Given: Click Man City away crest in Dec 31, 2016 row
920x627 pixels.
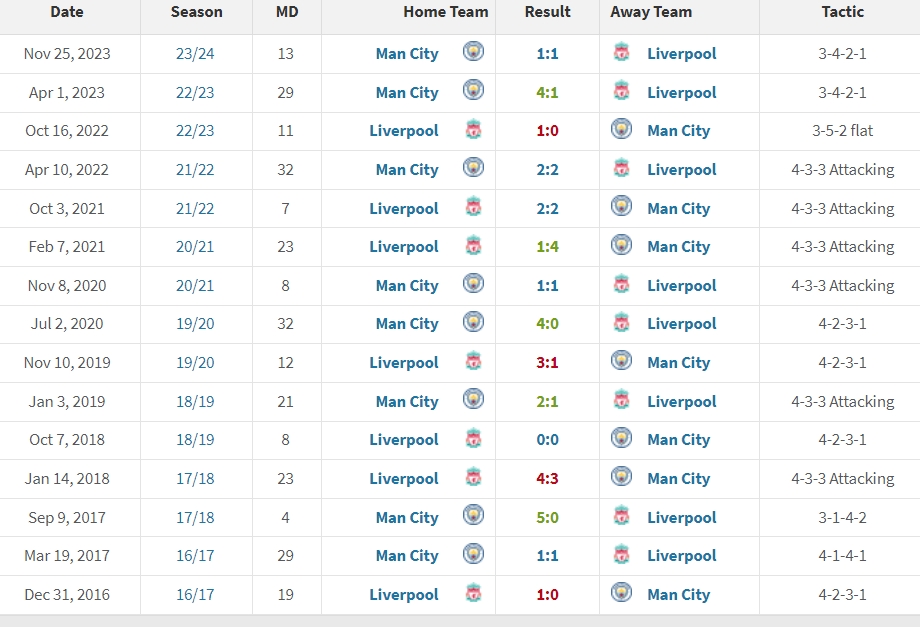Looking at the screenshot, I should point(621,594).
